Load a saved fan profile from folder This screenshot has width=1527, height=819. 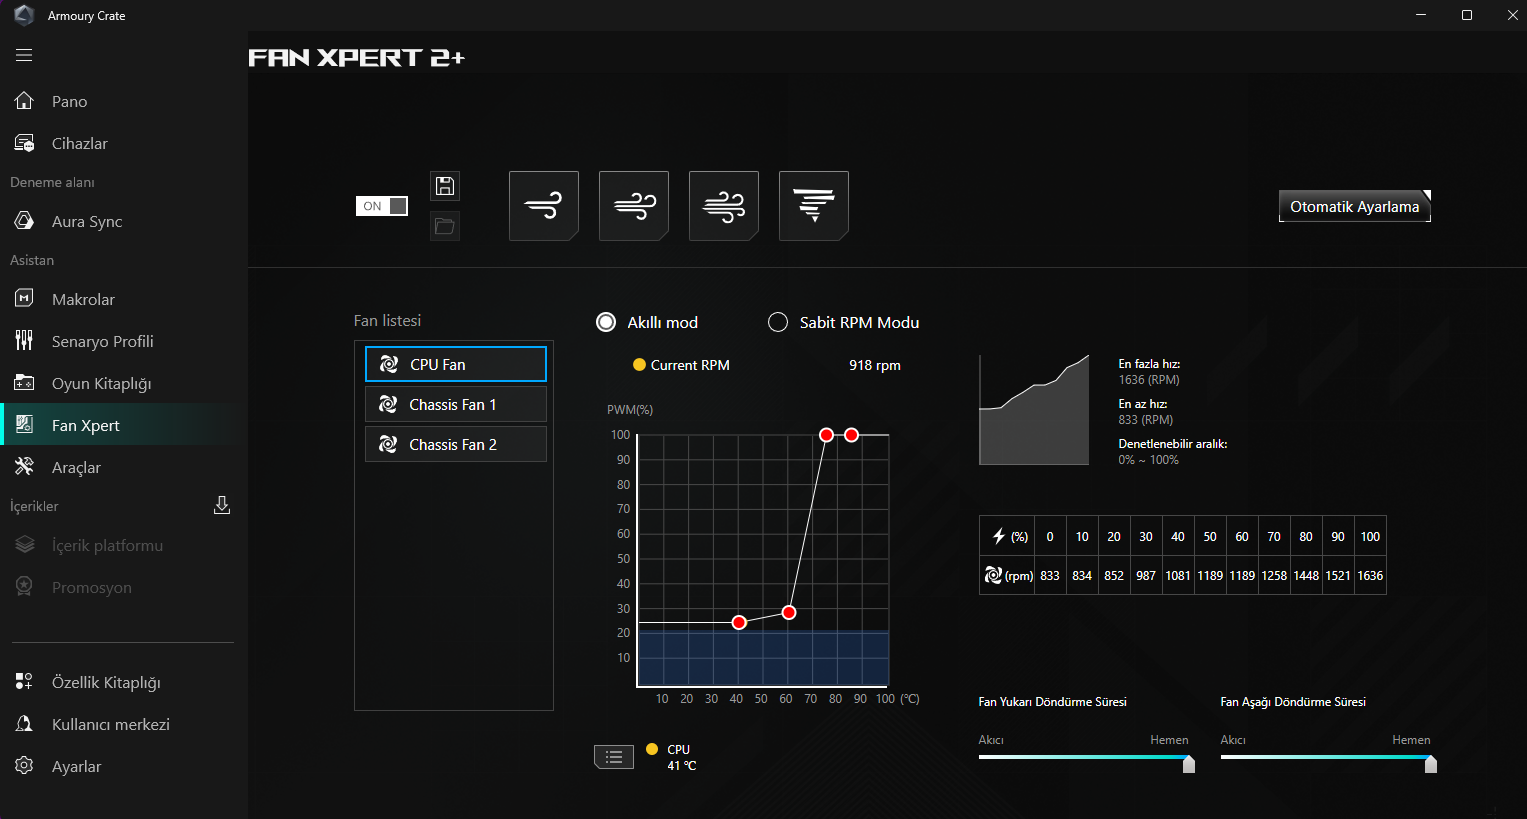coord(445,226)
